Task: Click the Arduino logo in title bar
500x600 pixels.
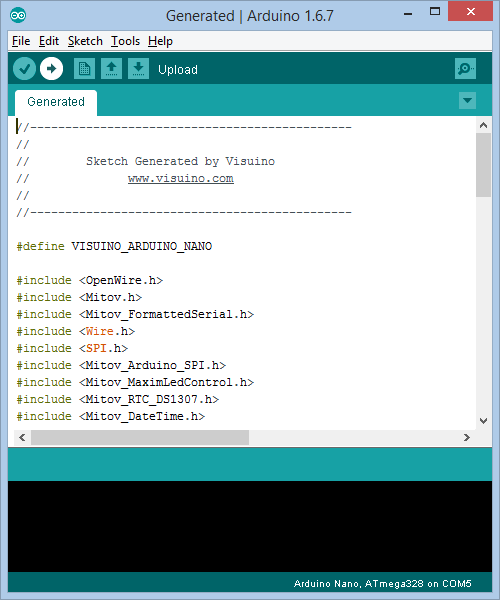Action: coord(18,15)
